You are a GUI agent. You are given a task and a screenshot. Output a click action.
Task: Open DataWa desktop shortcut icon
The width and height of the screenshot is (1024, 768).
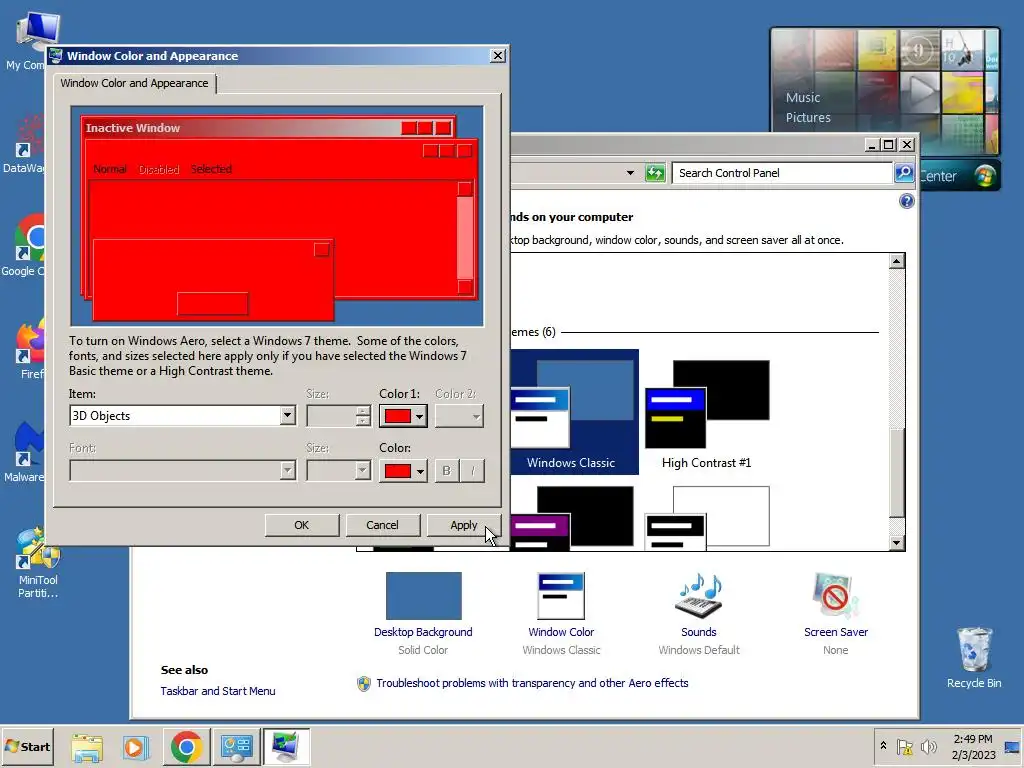[24, 144]
